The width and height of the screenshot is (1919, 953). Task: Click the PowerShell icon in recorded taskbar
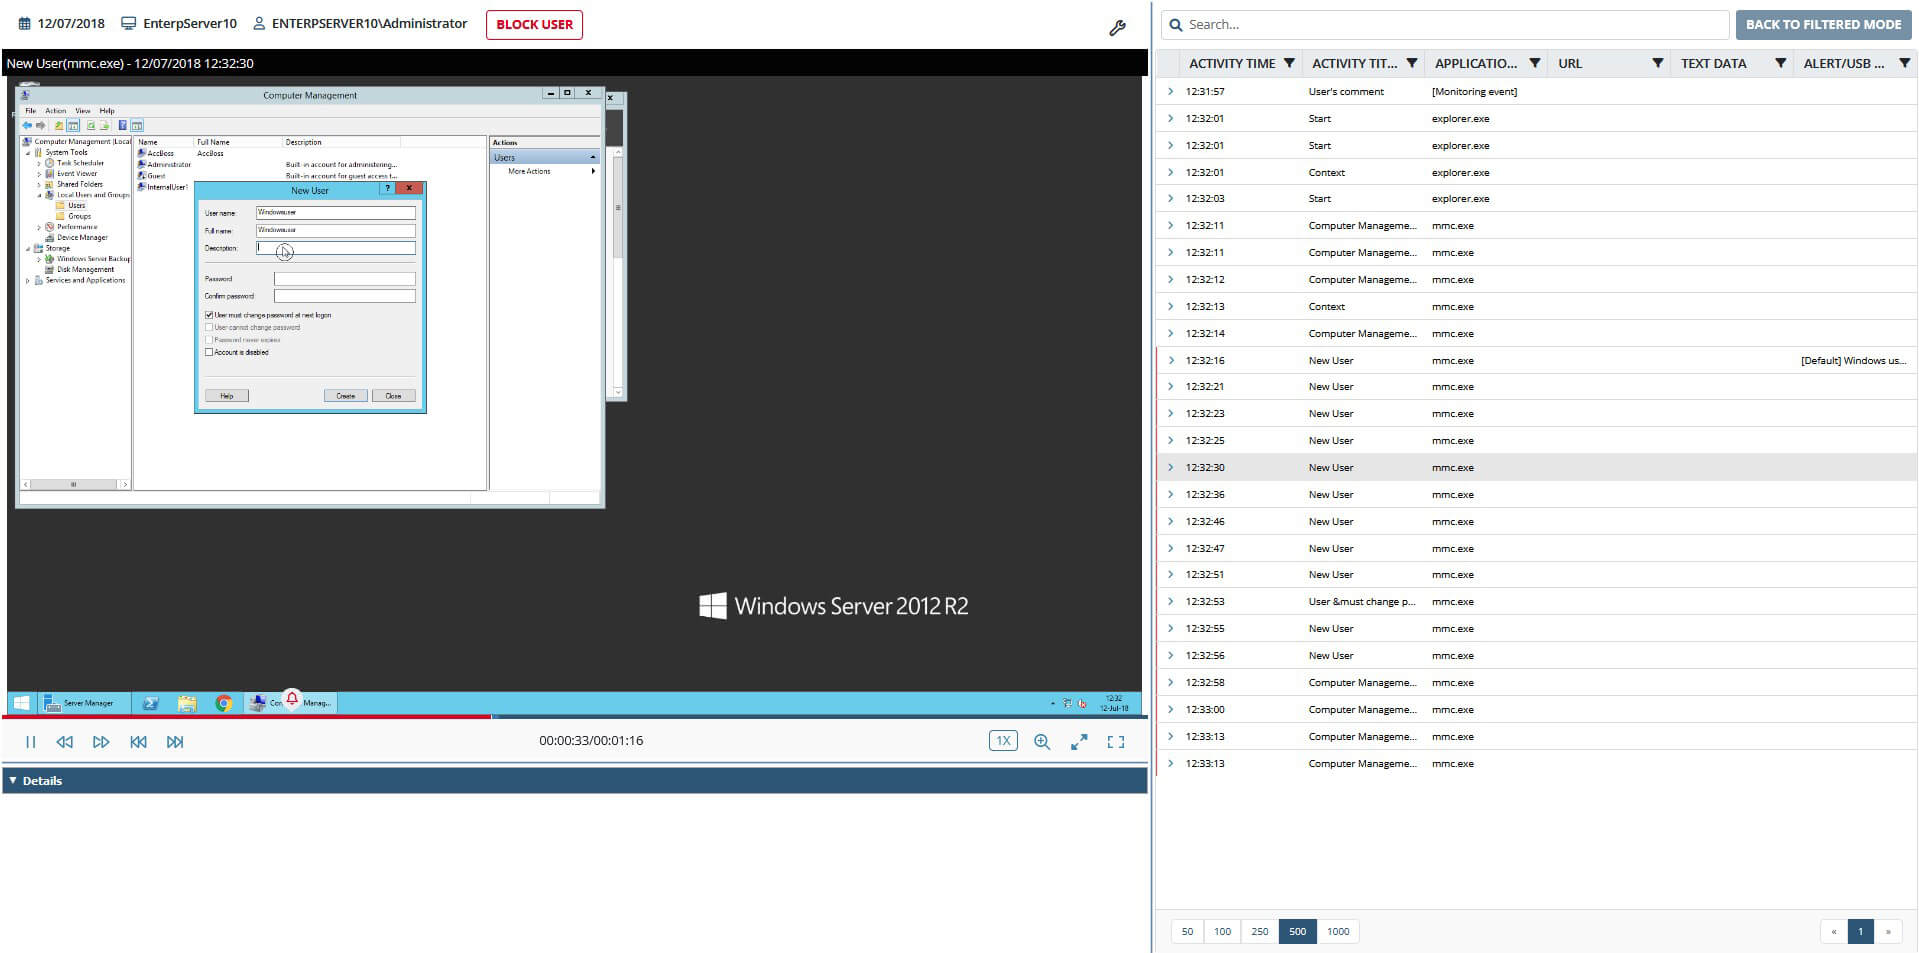click(x=150, y=703)
